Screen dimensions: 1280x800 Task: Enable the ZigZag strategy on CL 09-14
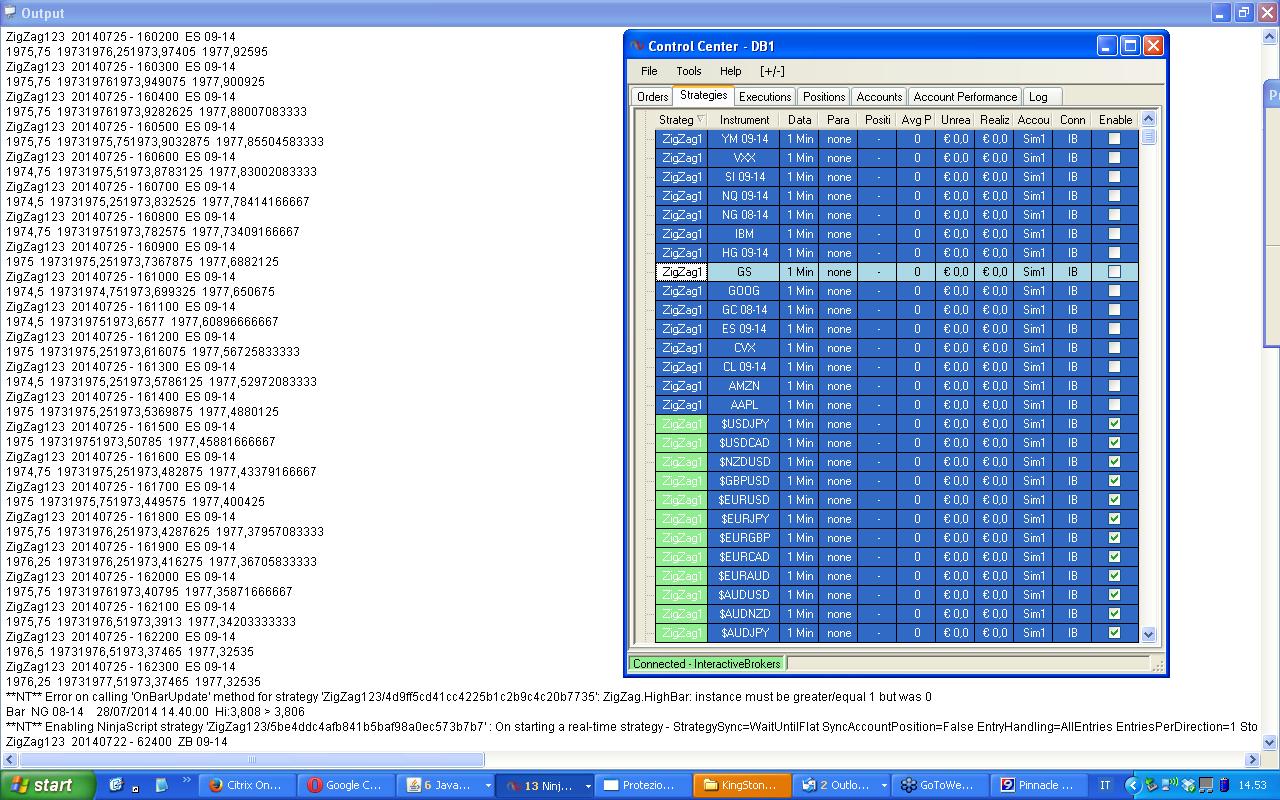click(x=1114, y=367)
